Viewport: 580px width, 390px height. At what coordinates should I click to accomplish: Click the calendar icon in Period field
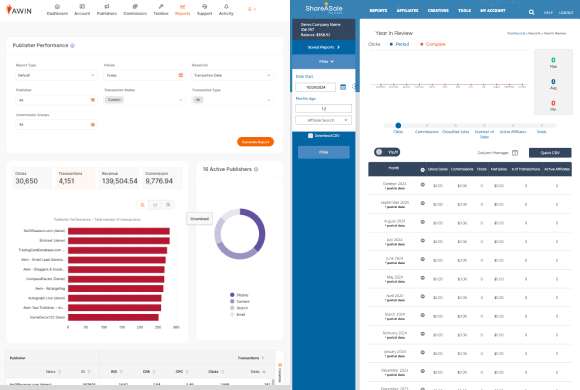[x=181, y=75]
